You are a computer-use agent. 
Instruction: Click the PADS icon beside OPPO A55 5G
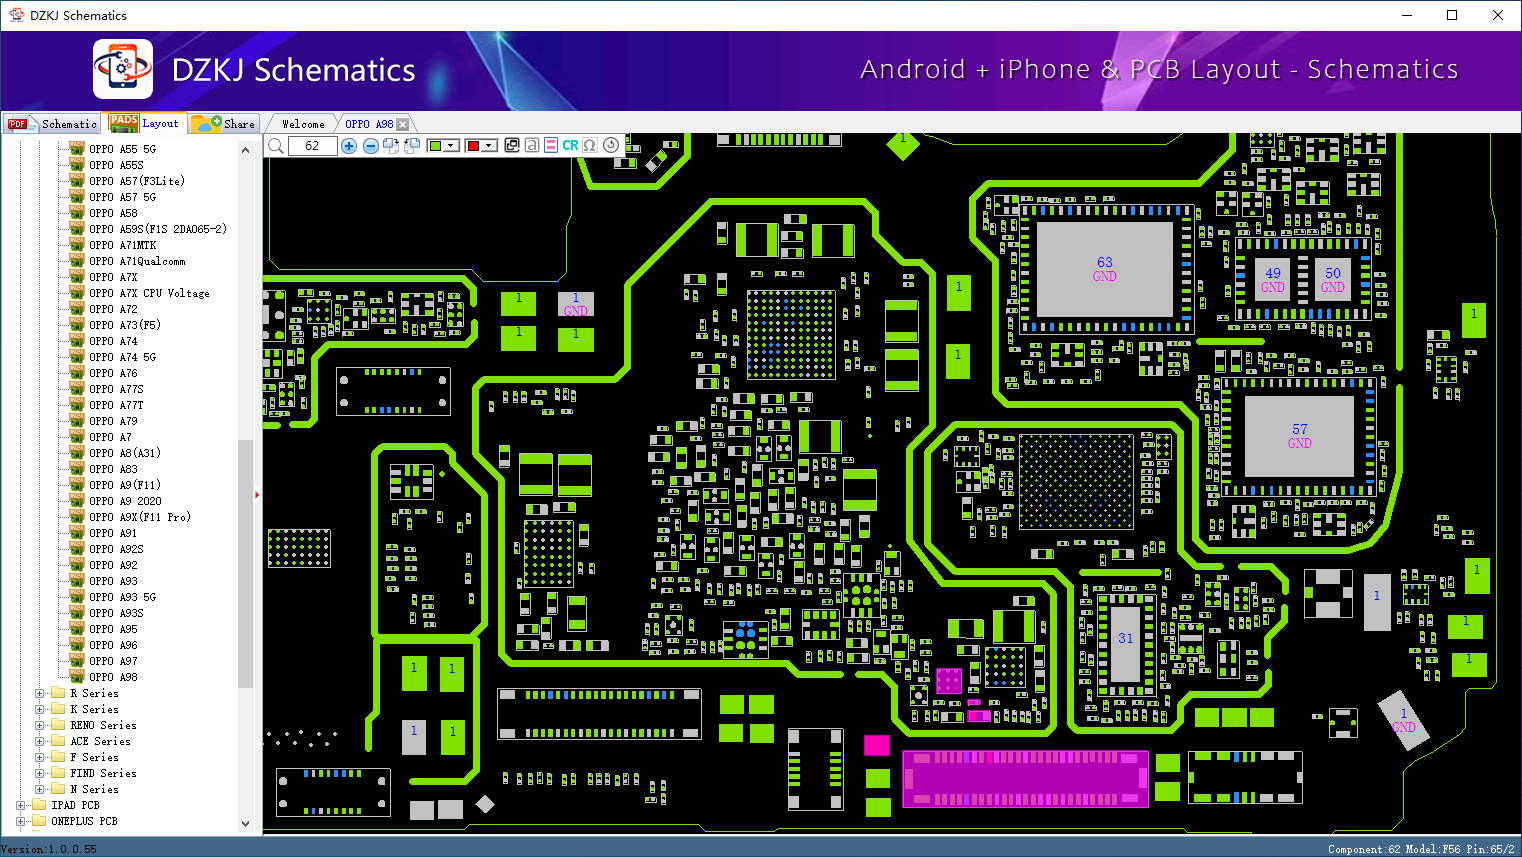pos(77,149)
